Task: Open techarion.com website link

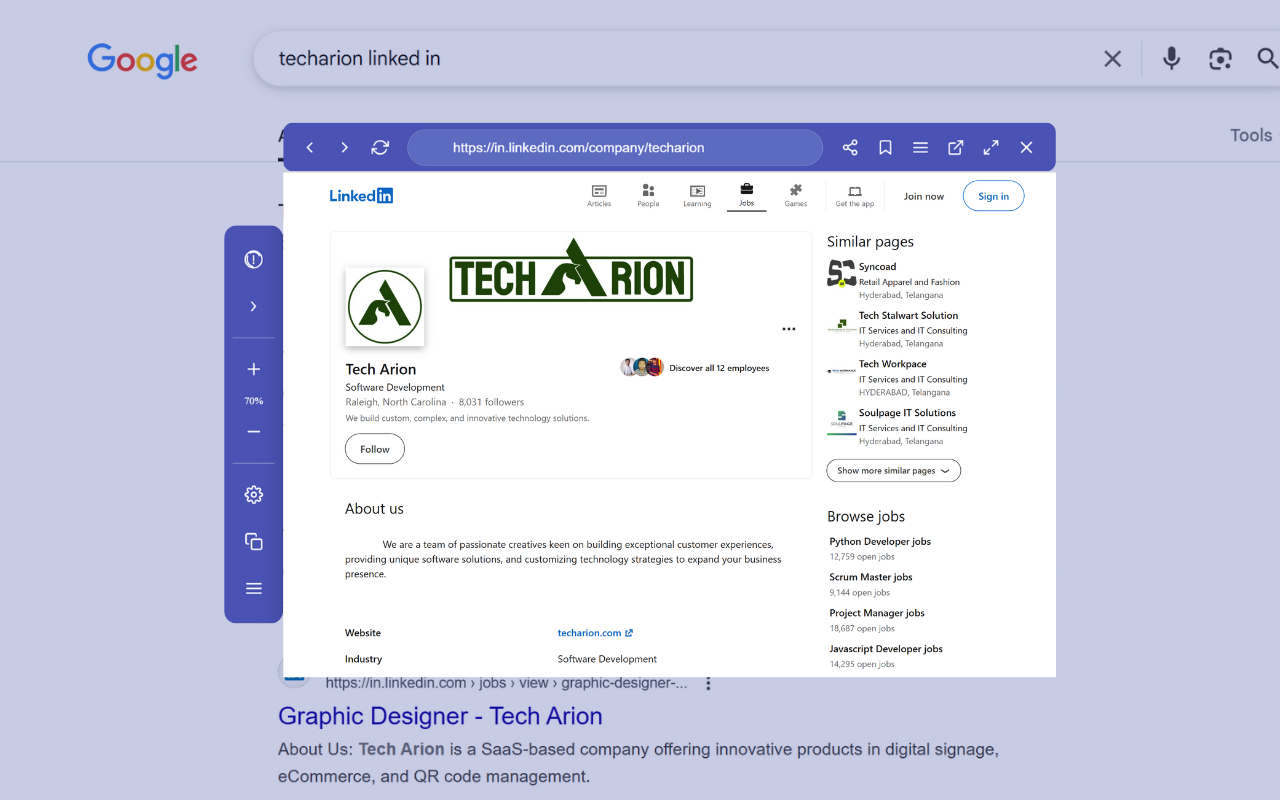Action: coord(595,633)
